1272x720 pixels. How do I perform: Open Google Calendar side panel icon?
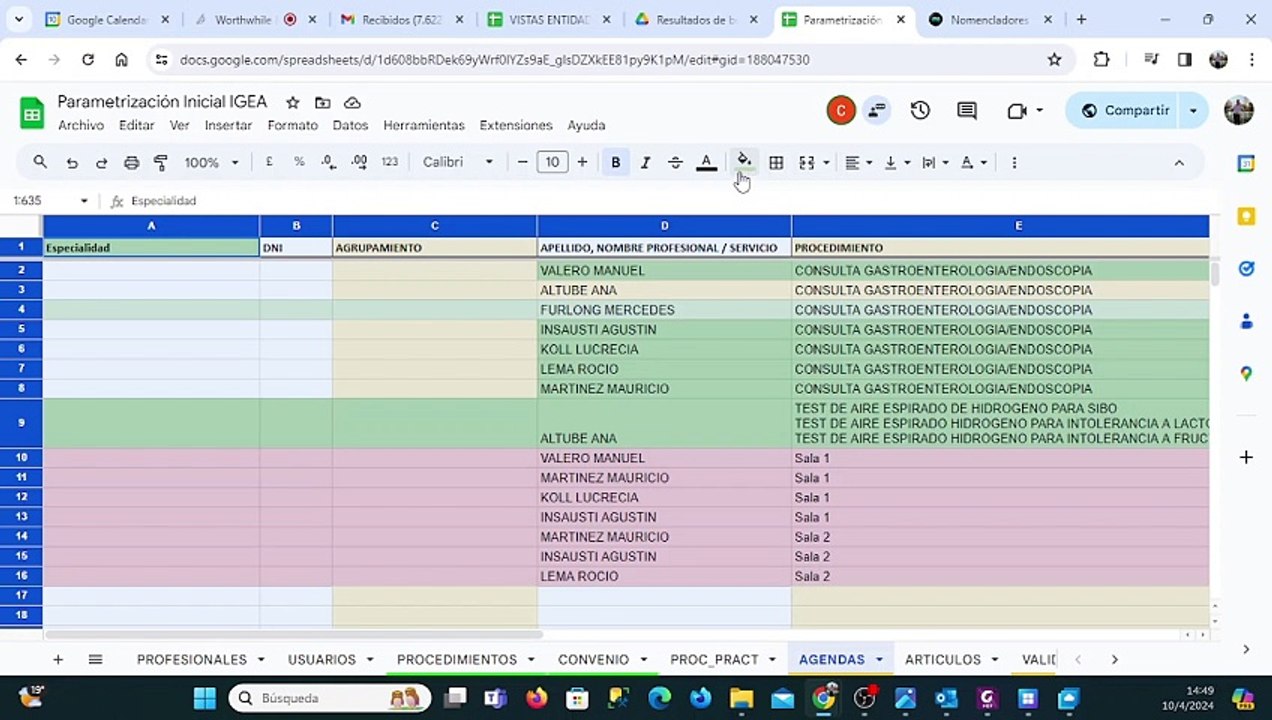pyautogui.click(x=1246, y=164)
